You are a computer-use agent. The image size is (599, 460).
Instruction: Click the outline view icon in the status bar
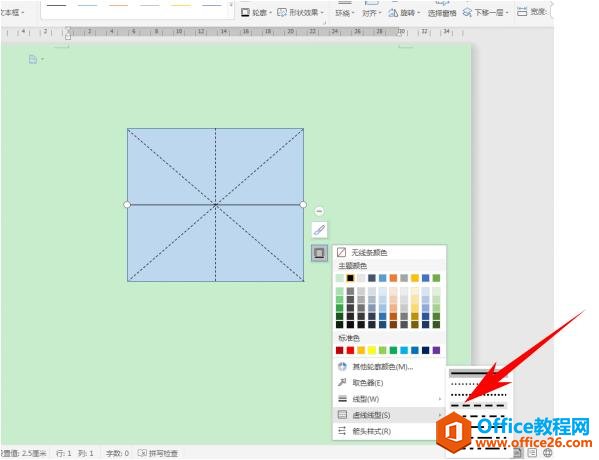tap(532, 453)
